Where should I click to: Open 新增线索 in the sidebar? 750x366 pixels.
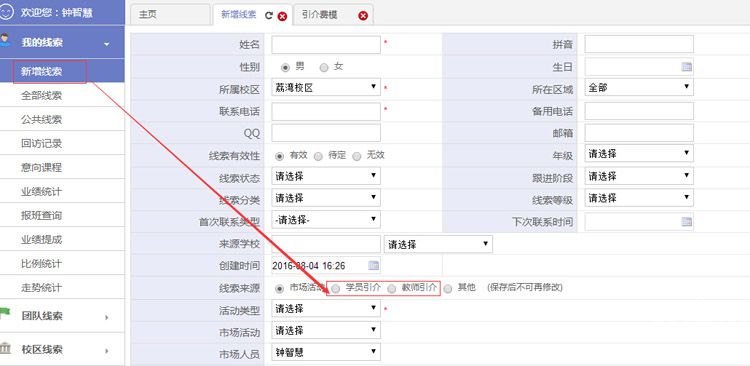click(x=62, y=71)
